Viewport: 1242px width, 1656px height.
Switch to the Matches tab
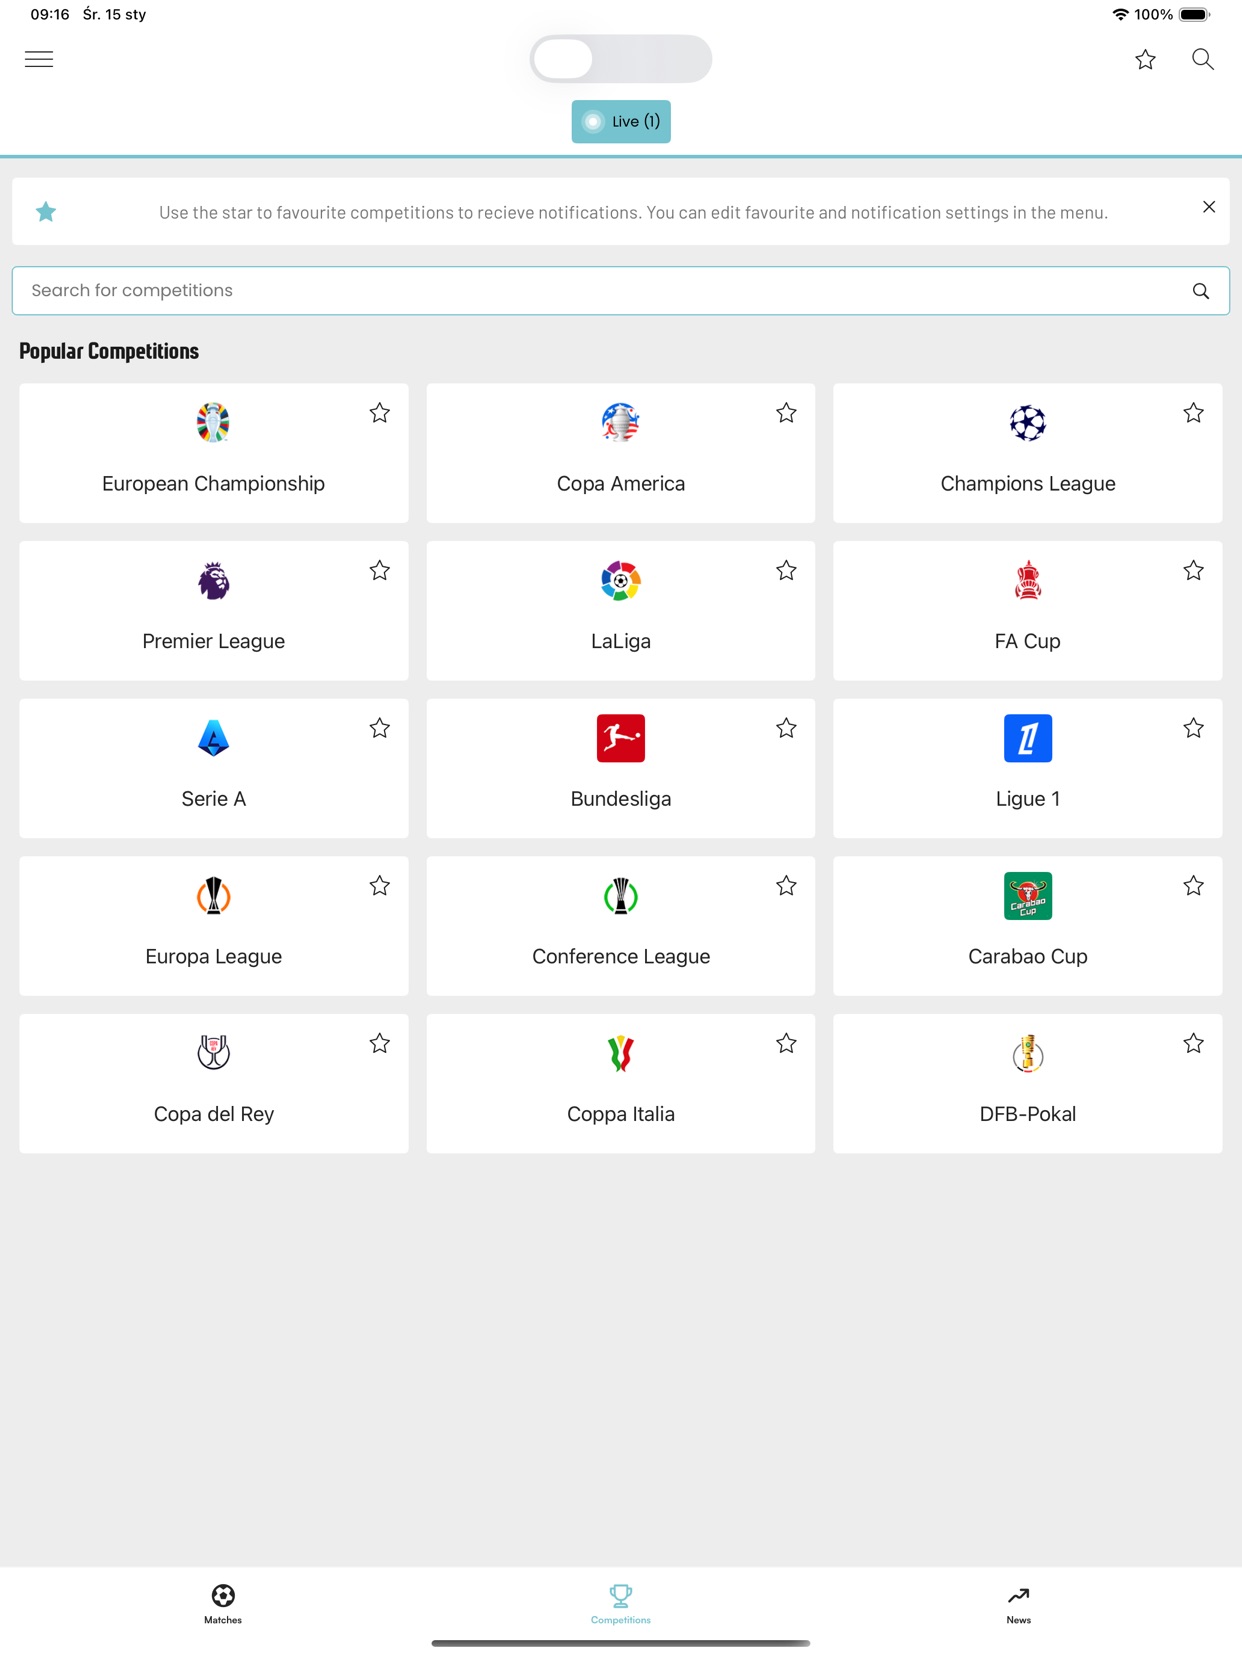223,1604
